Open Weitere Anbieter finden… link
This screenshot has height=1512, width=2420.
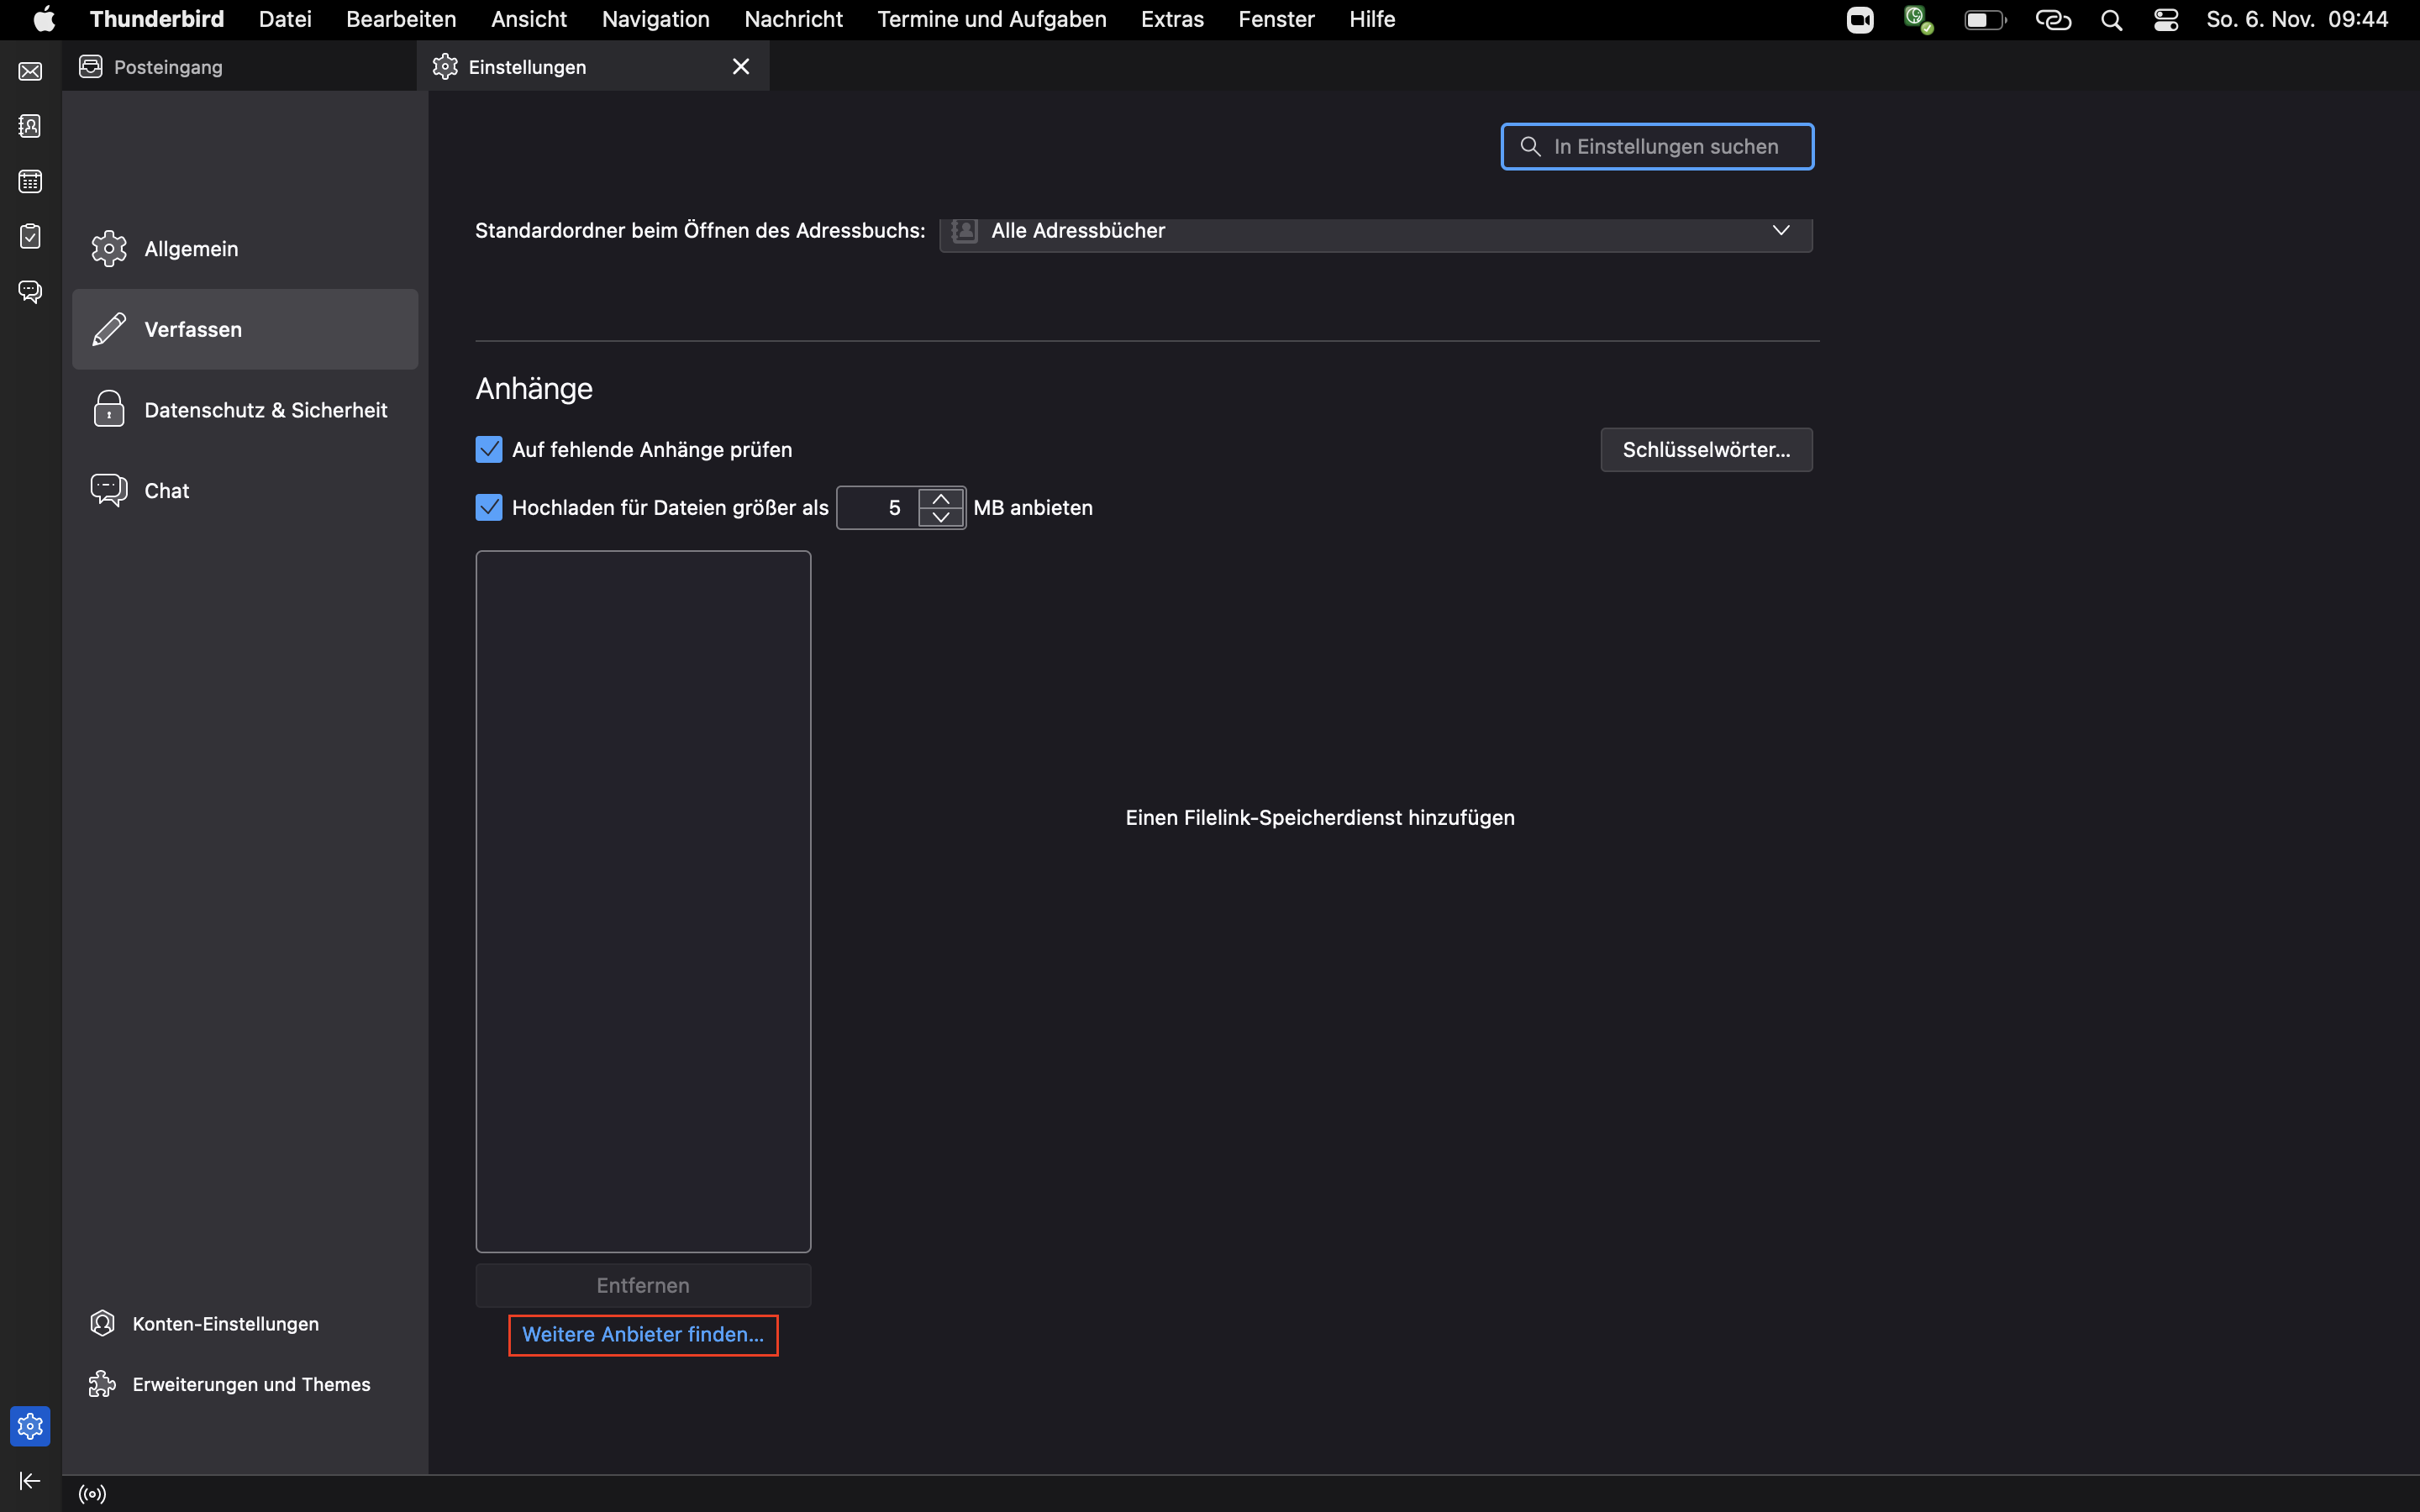coord(643,1335)
